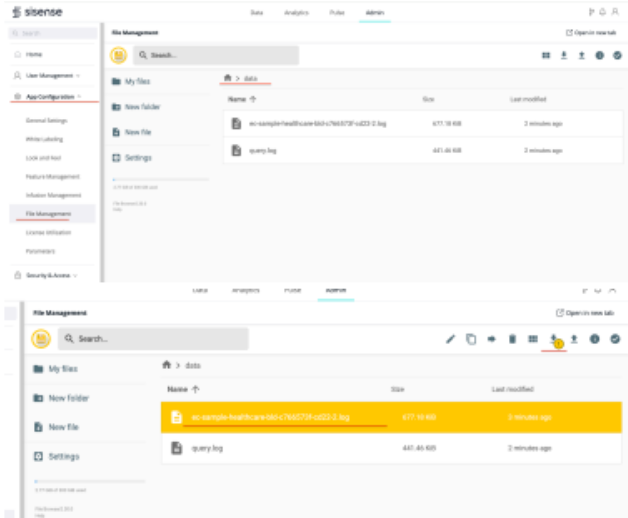This screenshot has height=518, width=628.
Task: Switch to the Analytics tab
Action: [x=297, y=12]
